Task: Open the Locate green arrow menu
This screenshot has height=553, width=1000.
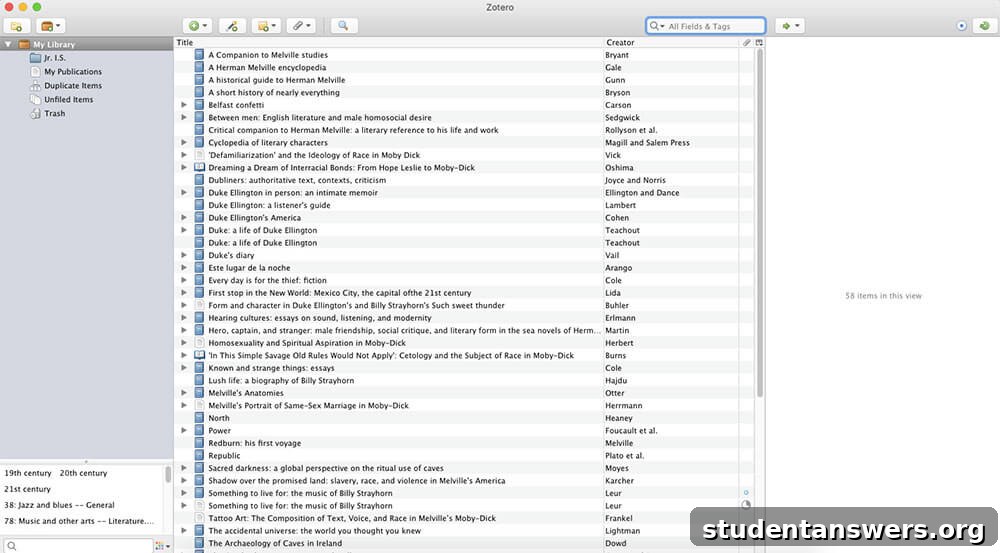Action: tap(790, 26)
